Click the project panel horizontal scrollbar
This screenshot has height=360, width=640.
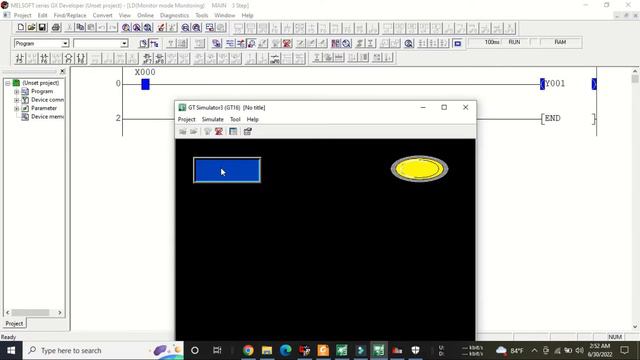pyautogui.click(x=30, y=313)
